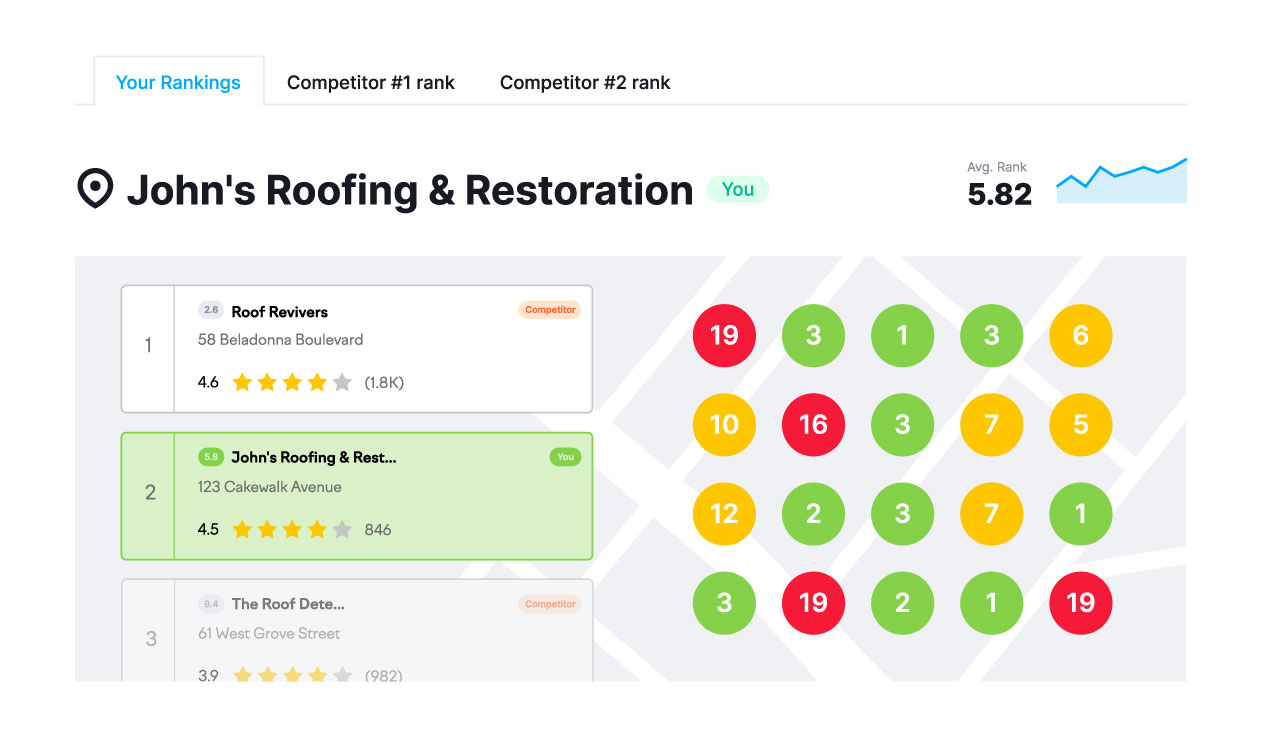Select the yellow 12 rank pin
1263x738 pixels.
tap(724, 514)
